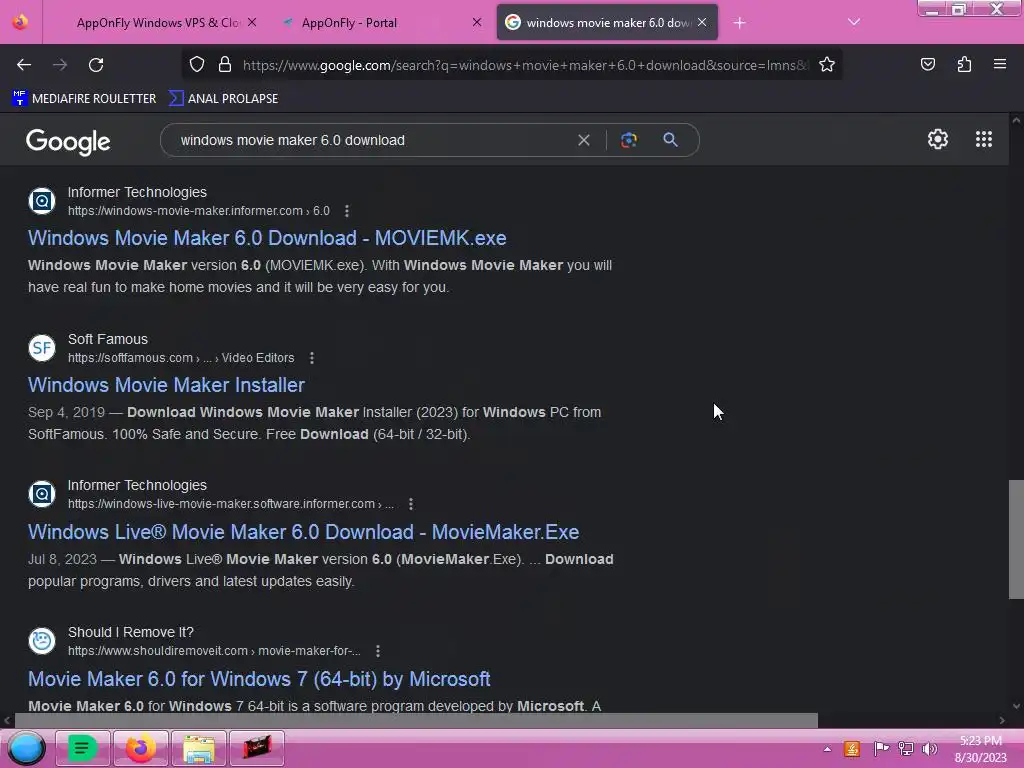Open the Windows Start orb
The height and width of the screenshot is (768, 1024).
(26, 748)
